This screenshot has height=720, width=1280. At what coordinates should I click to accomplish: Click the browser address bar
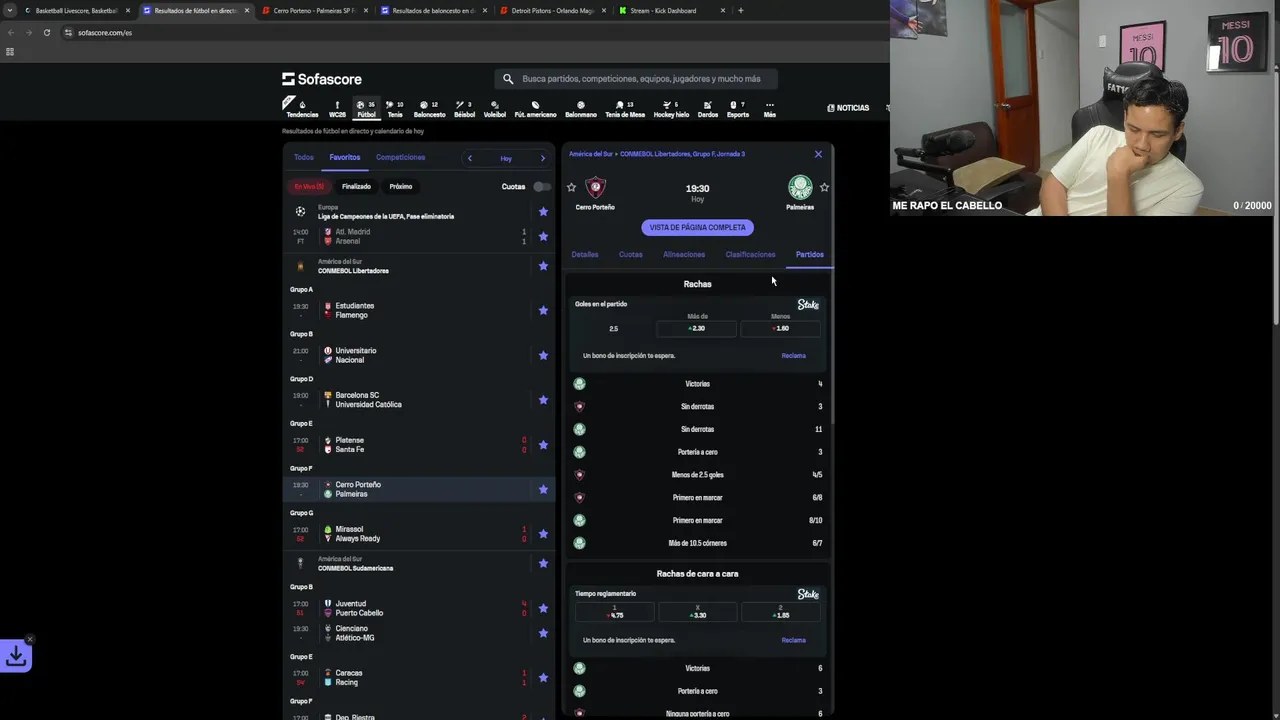coord(470,32)
